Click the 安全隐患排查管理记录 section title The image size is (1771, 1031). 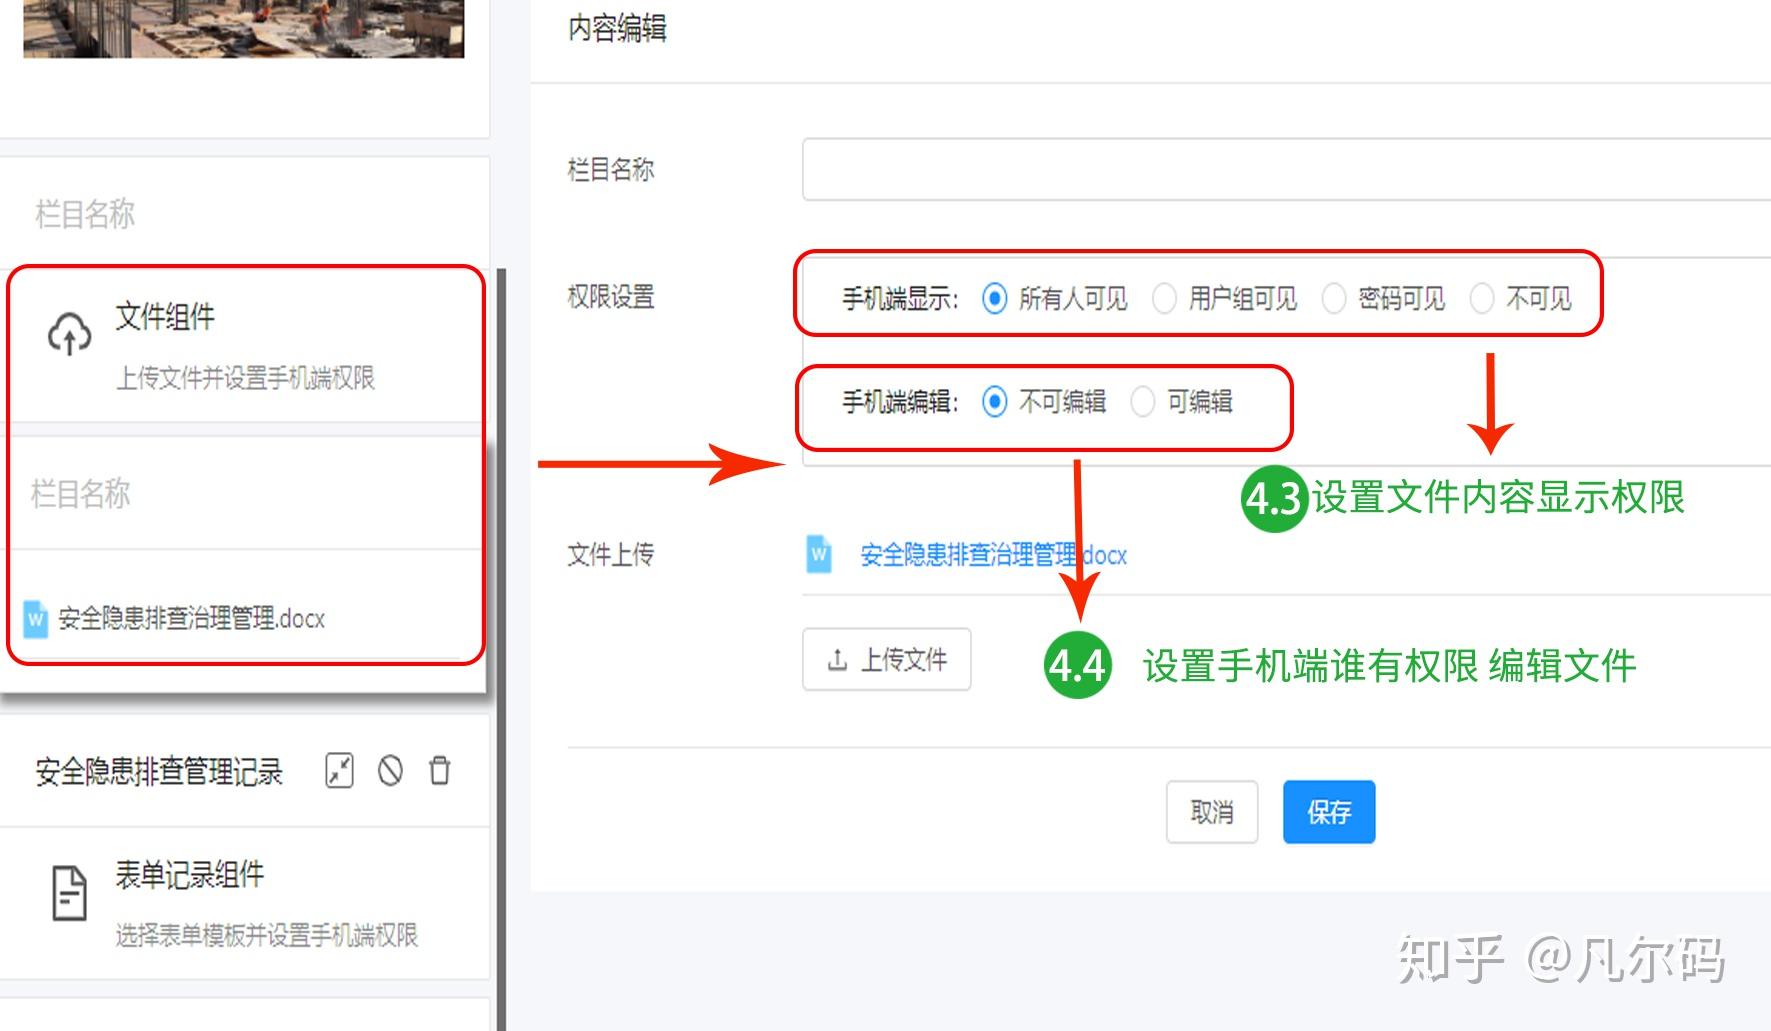(159, 771)
